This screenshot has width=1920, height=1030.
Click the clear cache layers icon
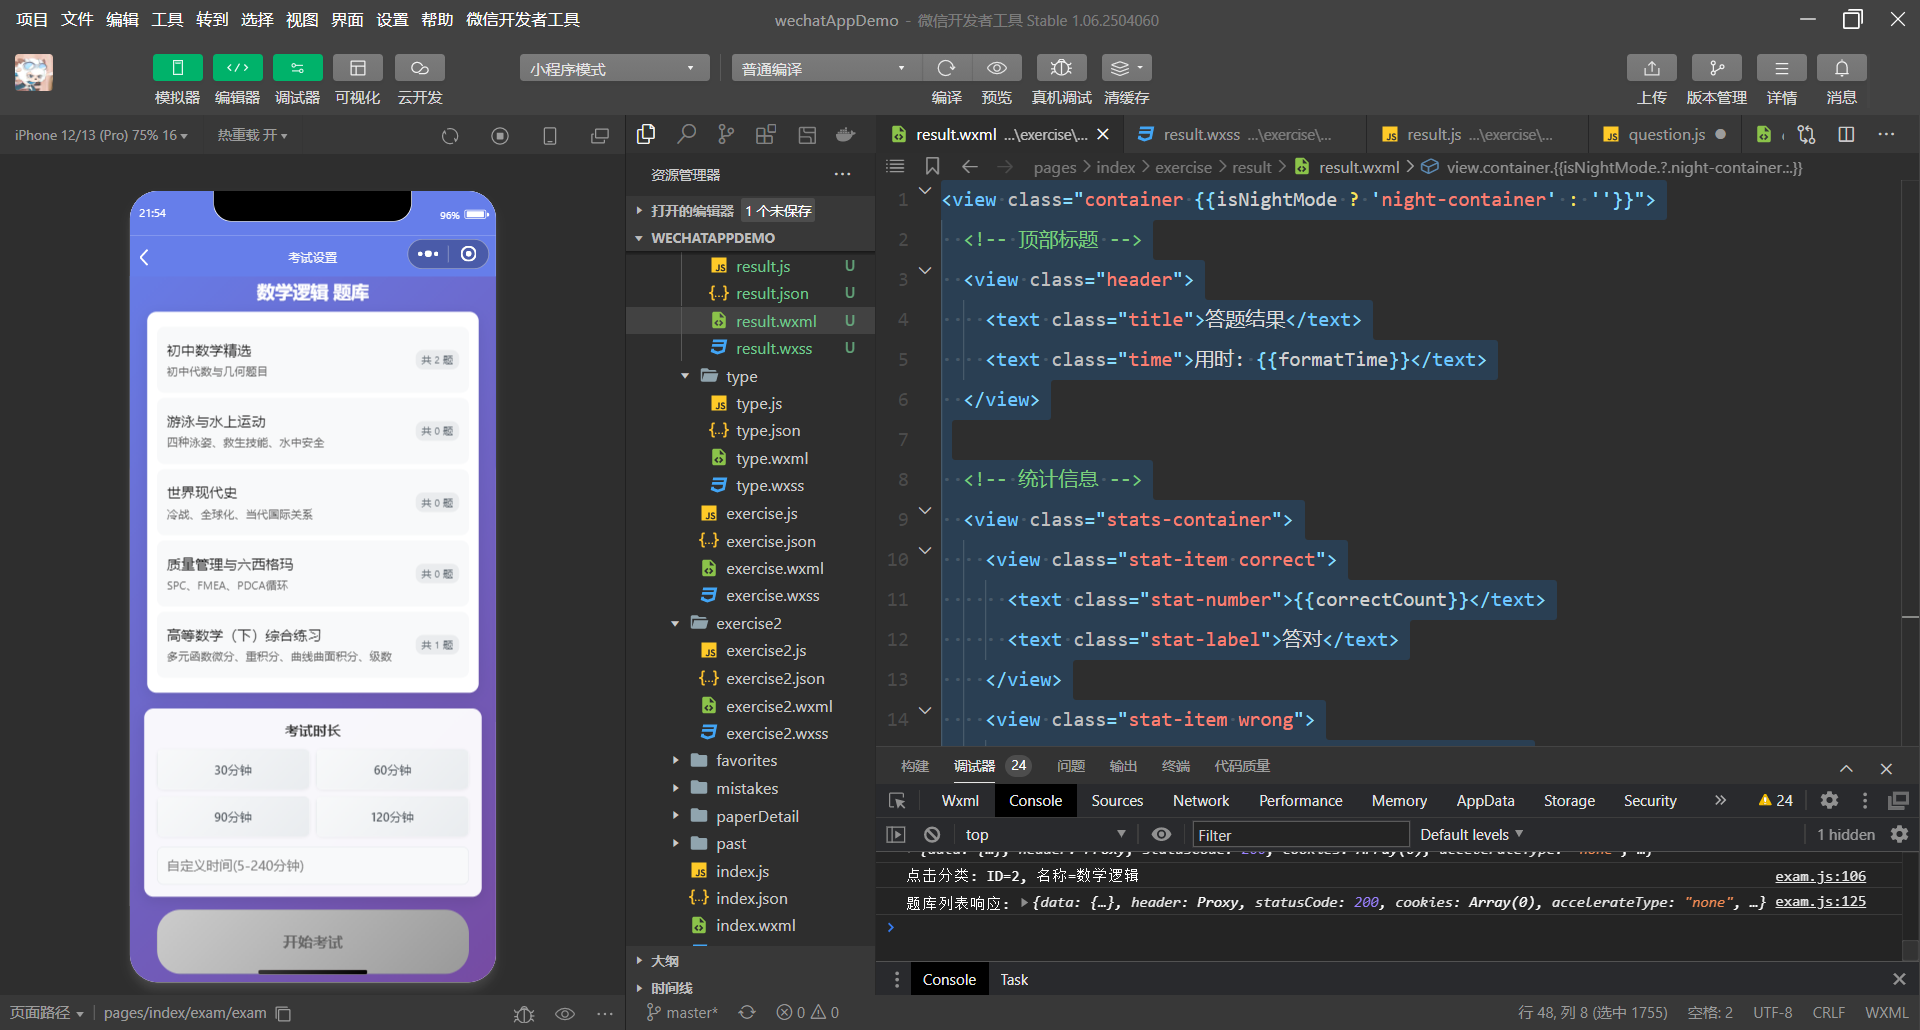click(x=1126, y=68)
